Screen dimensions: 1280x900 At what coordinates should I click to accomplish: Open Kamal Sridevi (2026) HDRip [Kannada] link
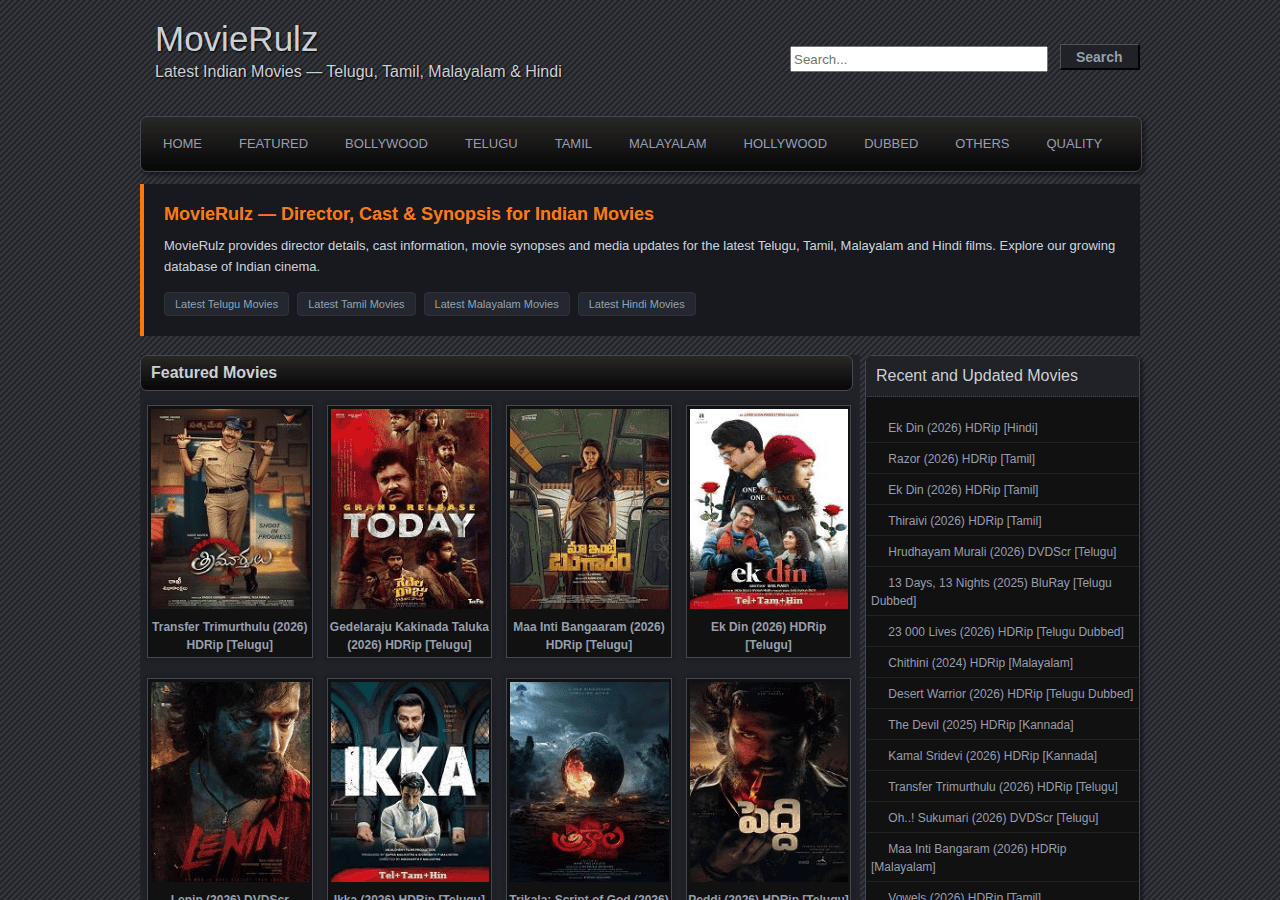(992, 756)
